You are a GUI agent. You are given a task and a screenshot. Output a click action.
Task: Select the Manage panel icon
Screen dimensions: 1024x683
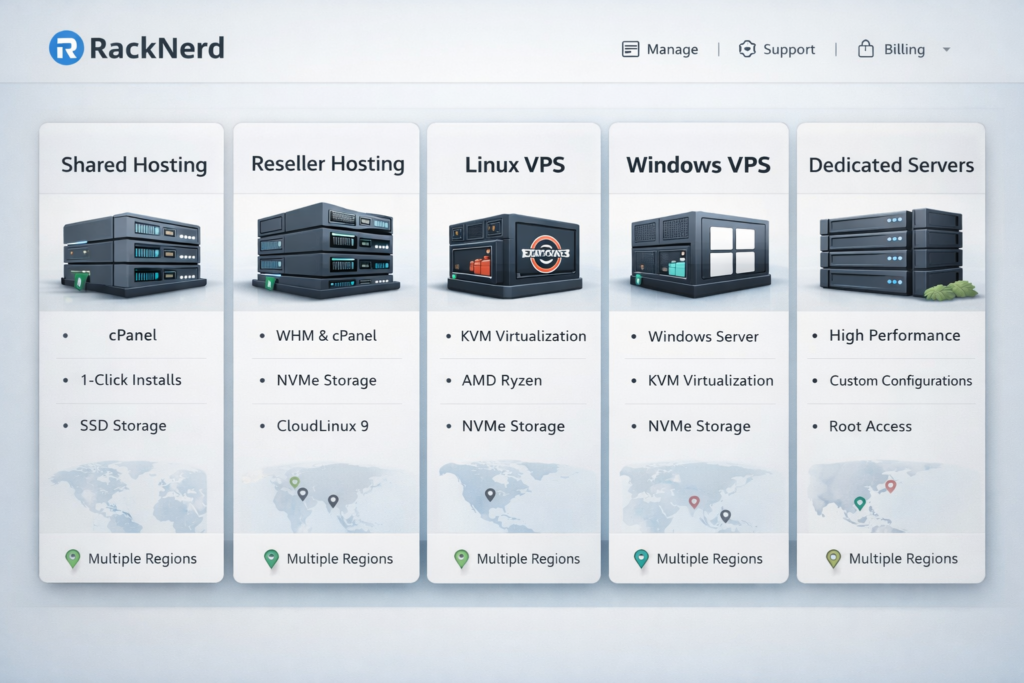(x=630, y=48)
